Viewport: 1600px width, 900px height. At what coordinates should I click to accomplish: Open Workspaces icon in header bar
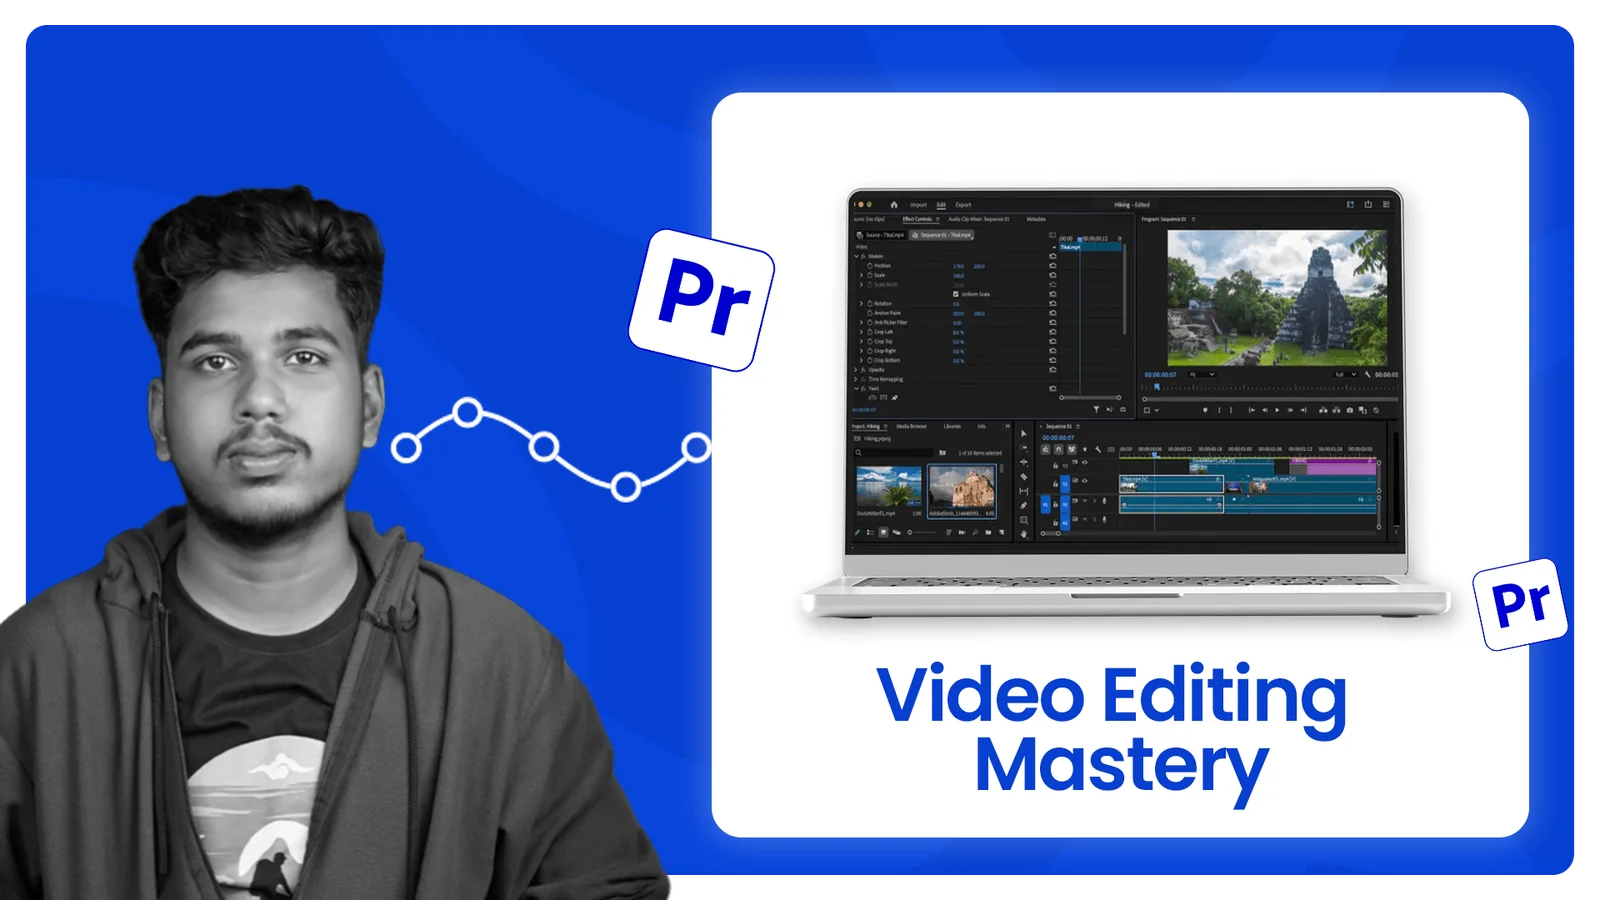(1386, 204)
